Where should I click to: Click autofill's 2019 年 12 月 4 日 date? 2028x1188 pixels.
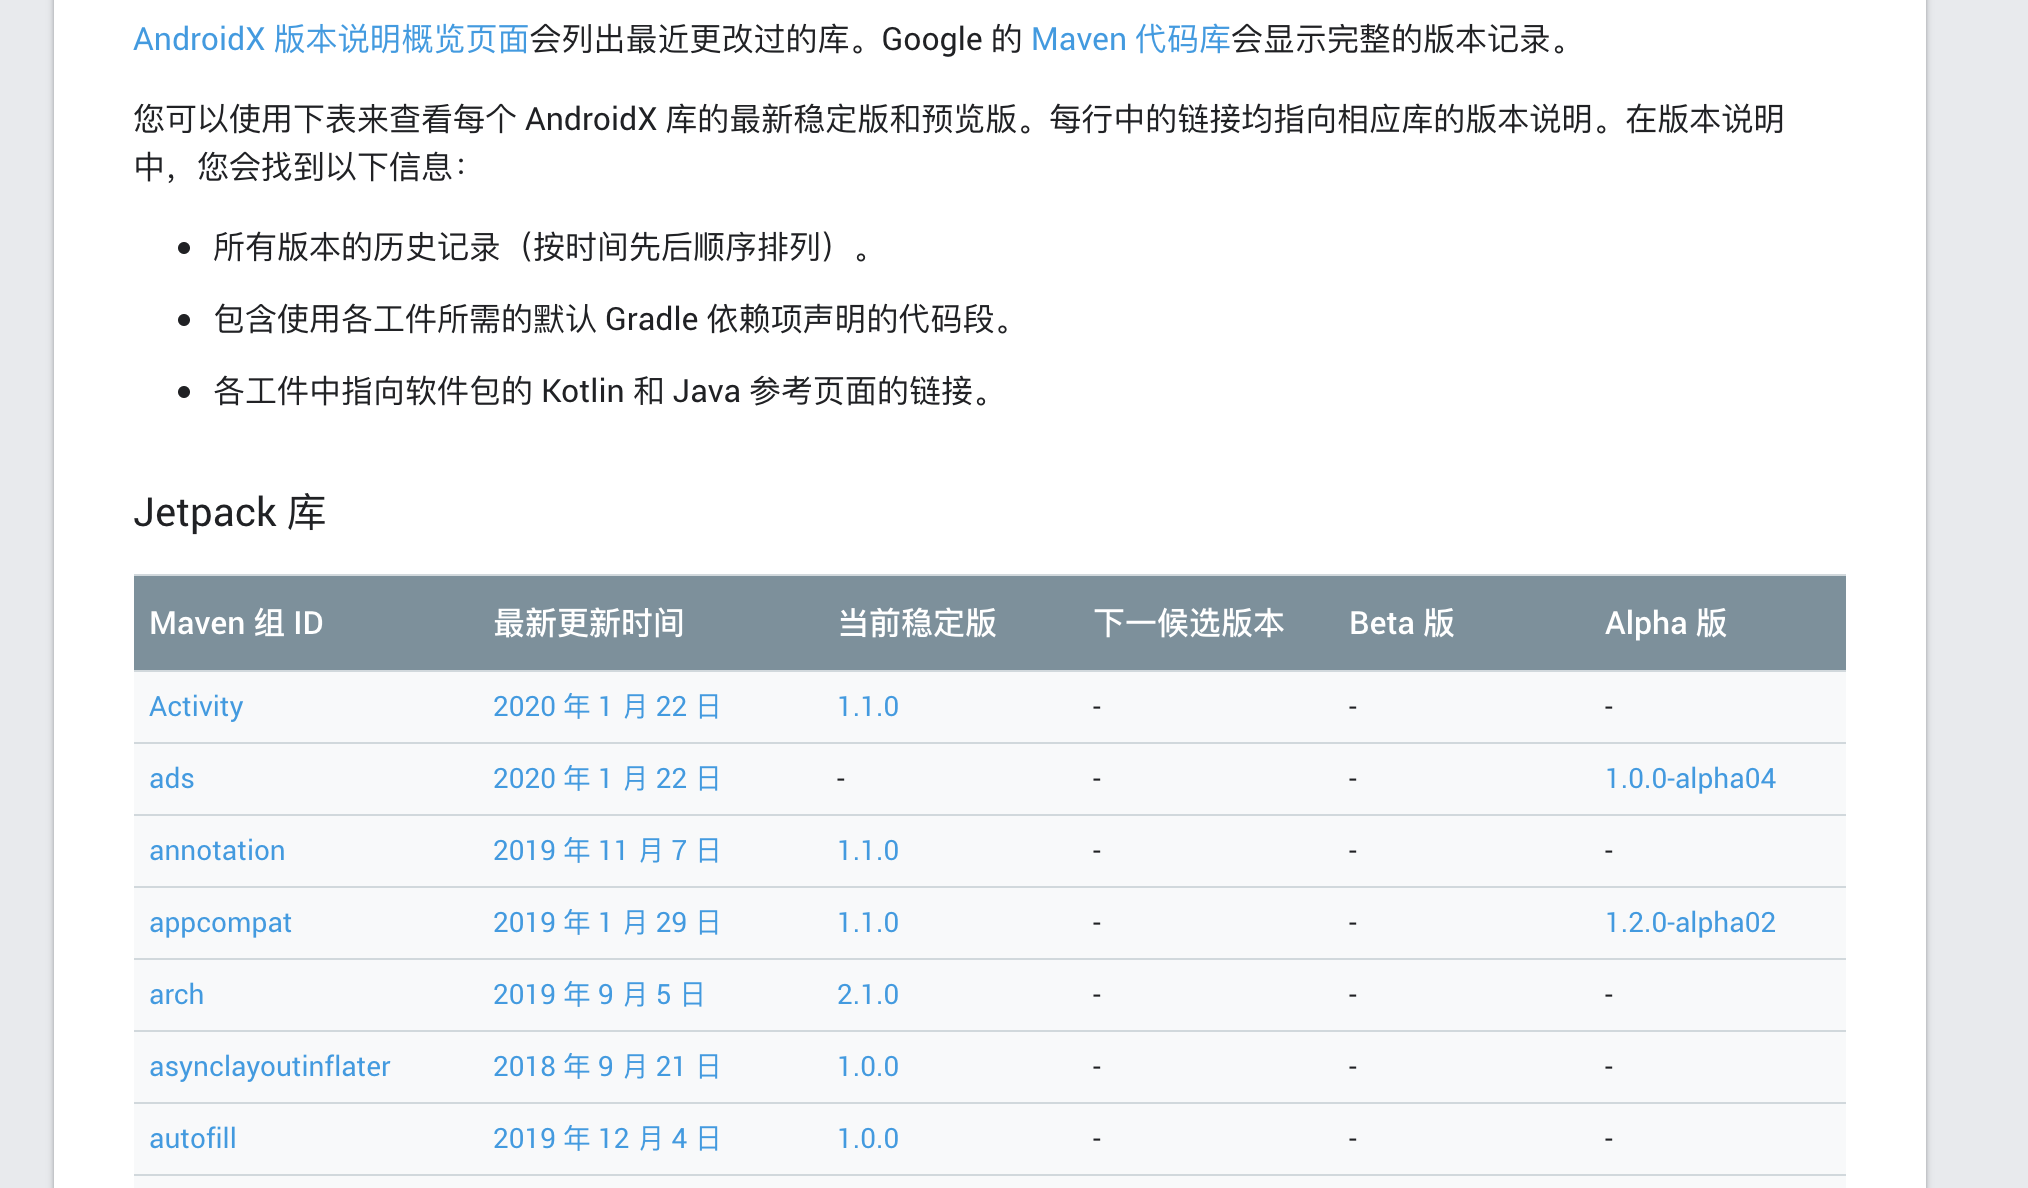tap(606, 1138)
